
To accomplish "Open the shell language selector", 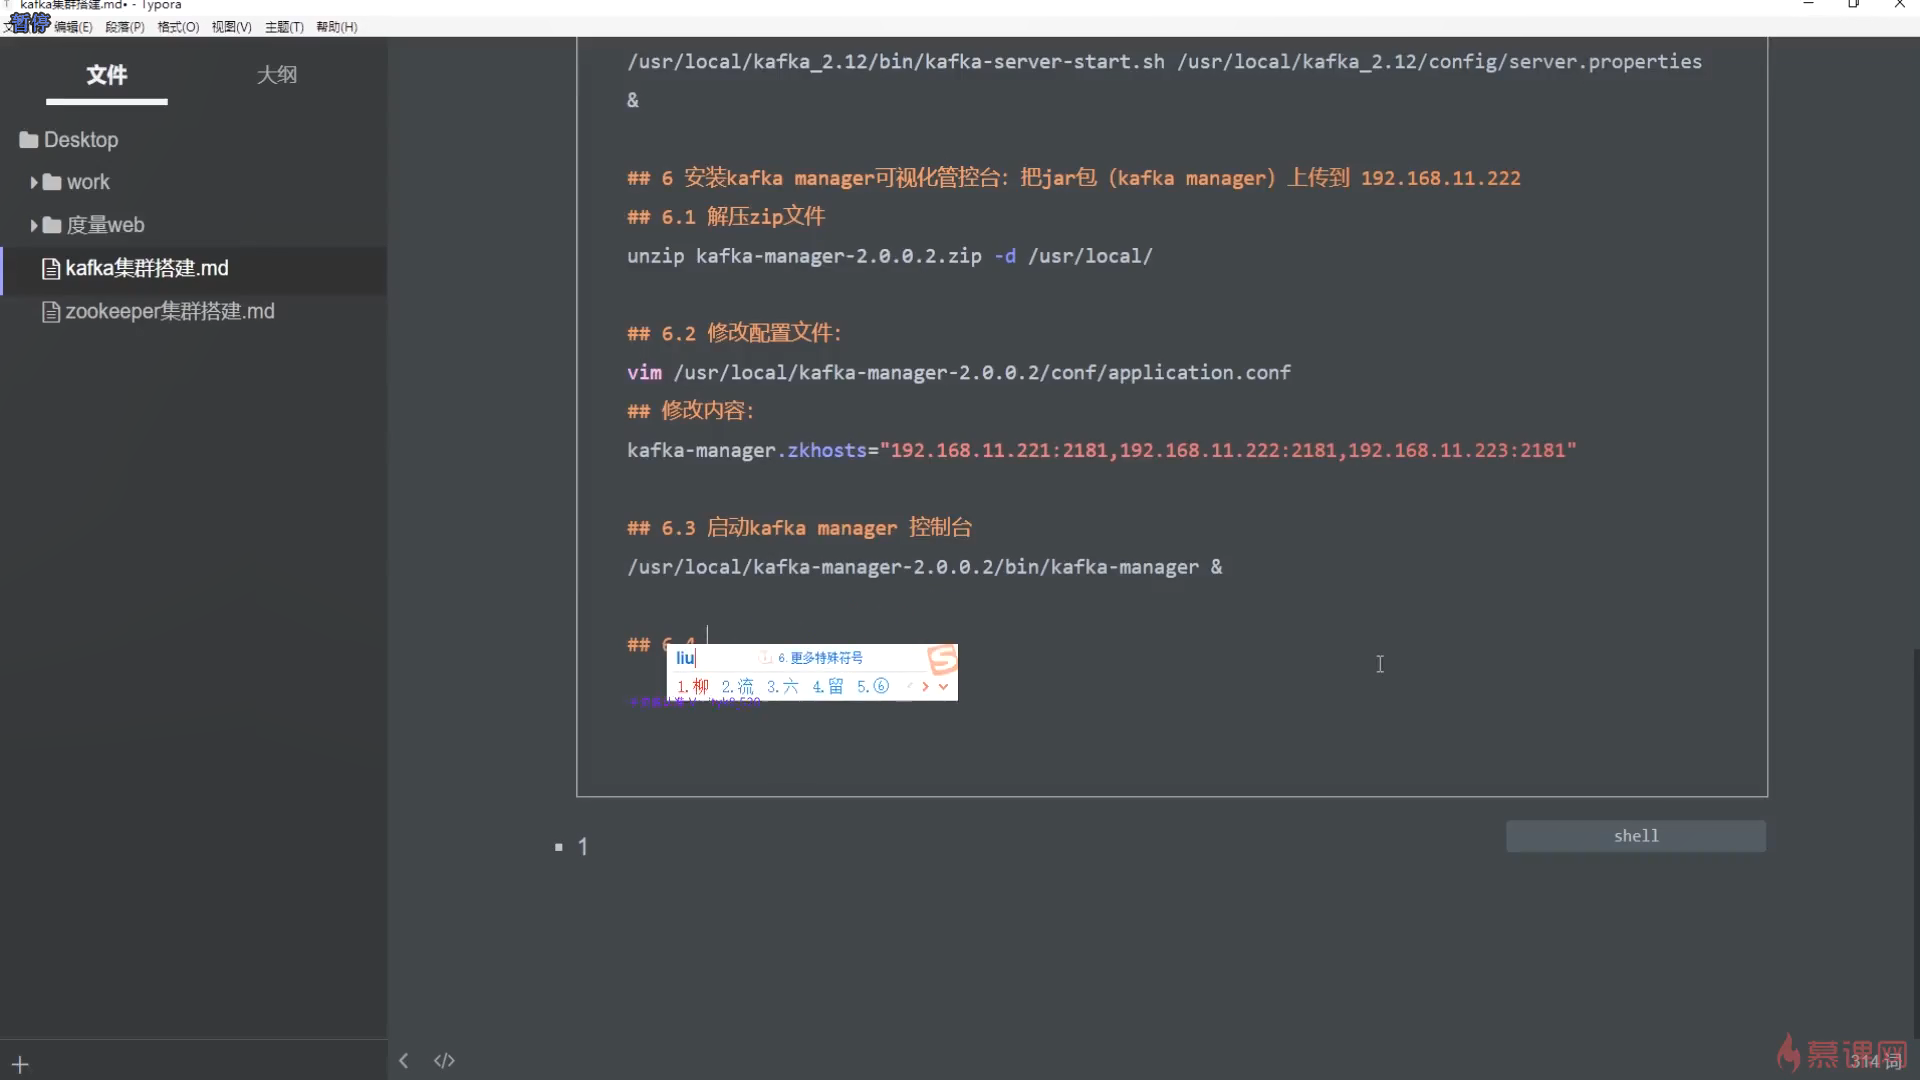I will (x=1635, y=836).
